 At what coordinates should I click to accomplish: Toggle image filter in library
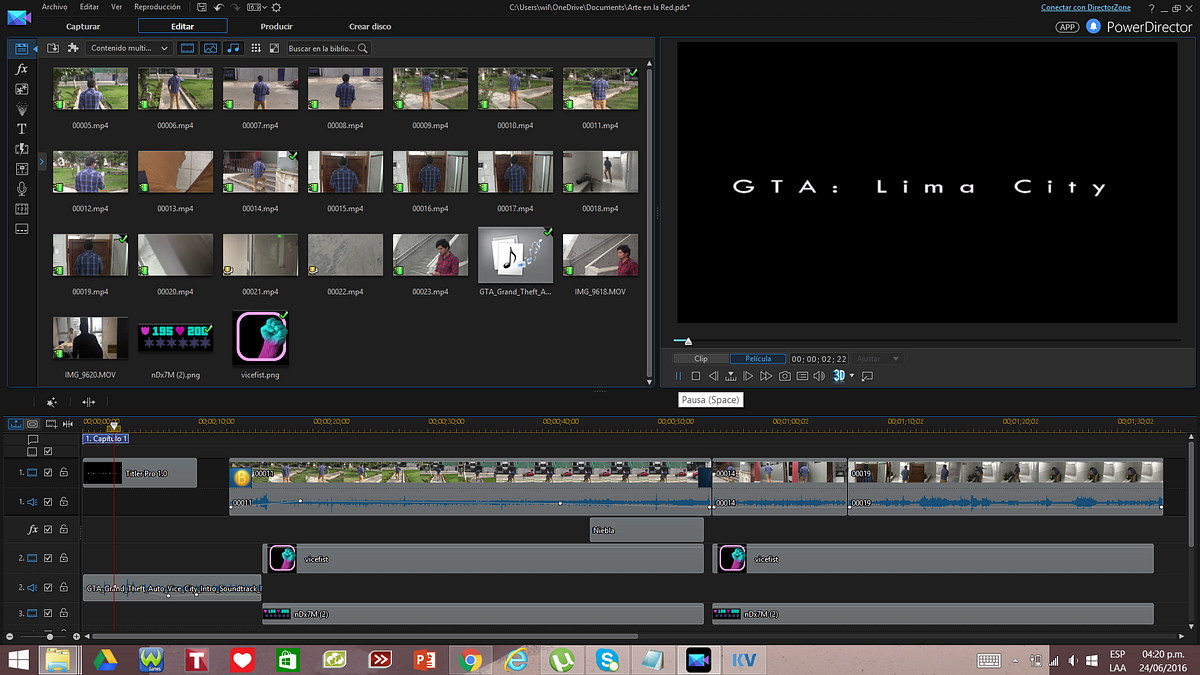click(210, 48)
